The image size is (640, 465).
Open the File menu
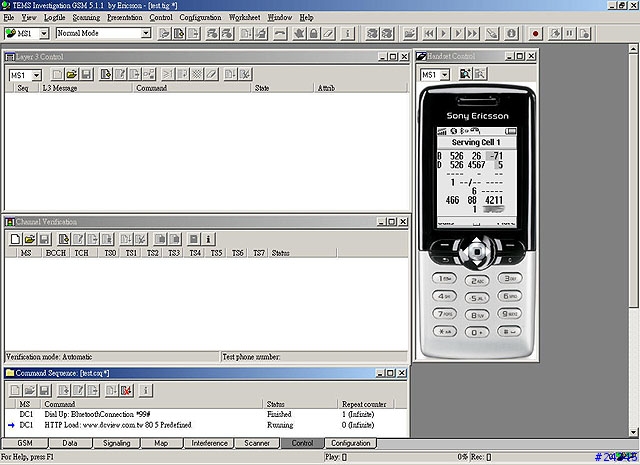(x=9, y=18)
